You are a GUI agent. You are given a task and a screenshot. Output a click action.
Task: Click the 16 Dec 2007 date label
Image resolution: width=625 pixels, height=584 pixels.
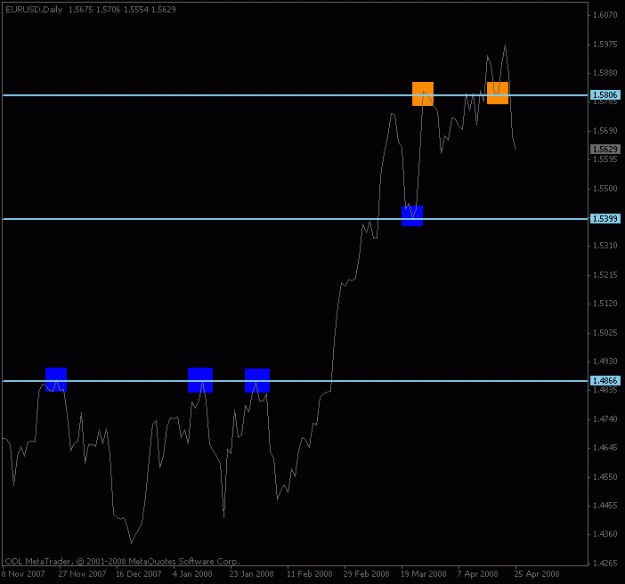(139, 574)
